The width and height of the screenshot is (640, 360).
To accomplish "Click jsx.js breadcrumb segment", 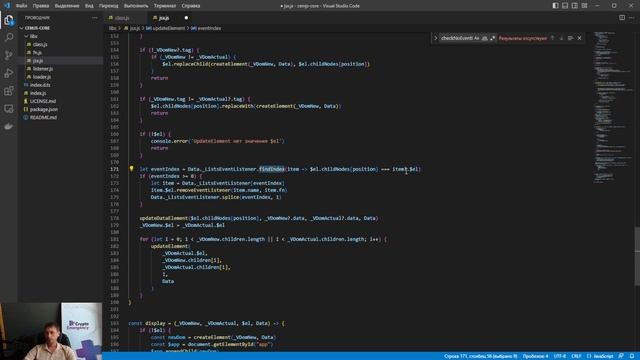I will point(135,28).
